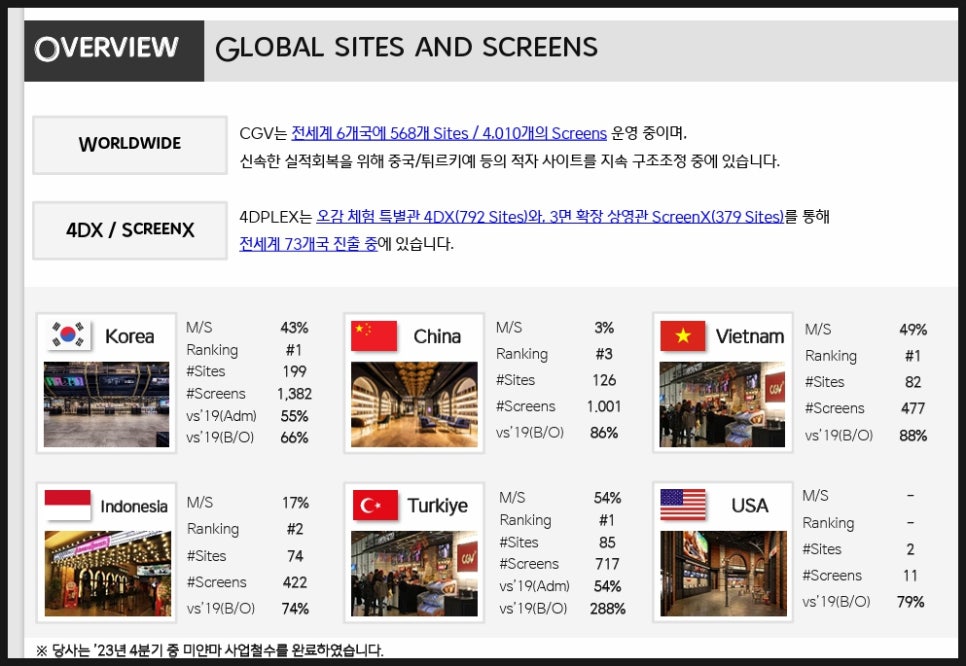Select USA's 11 screens value
966x666 pixels.
coord(911,576)
